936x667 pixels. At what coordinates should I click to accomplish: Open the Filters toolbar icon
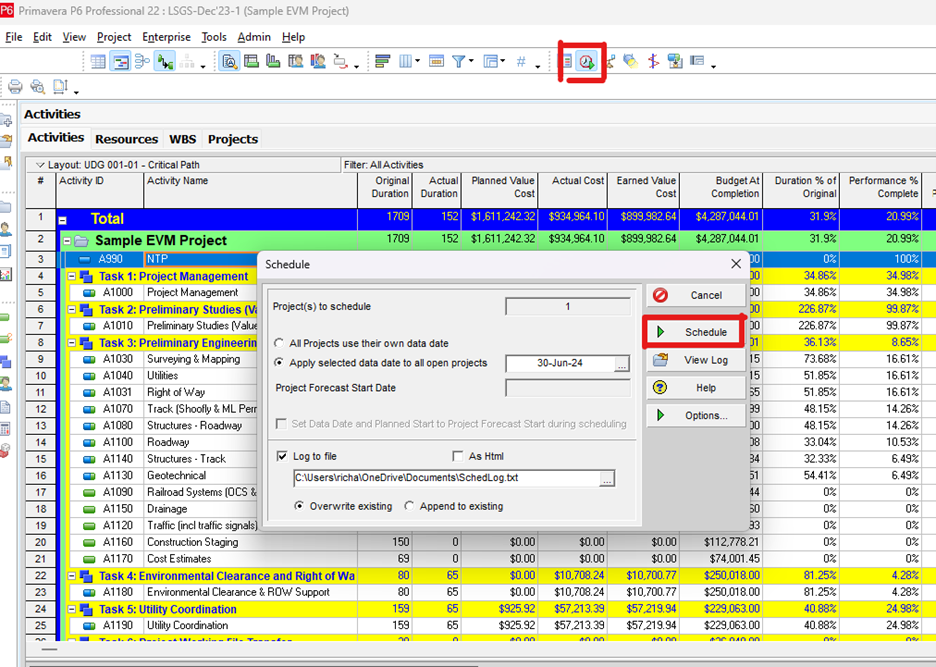point(458,61)
